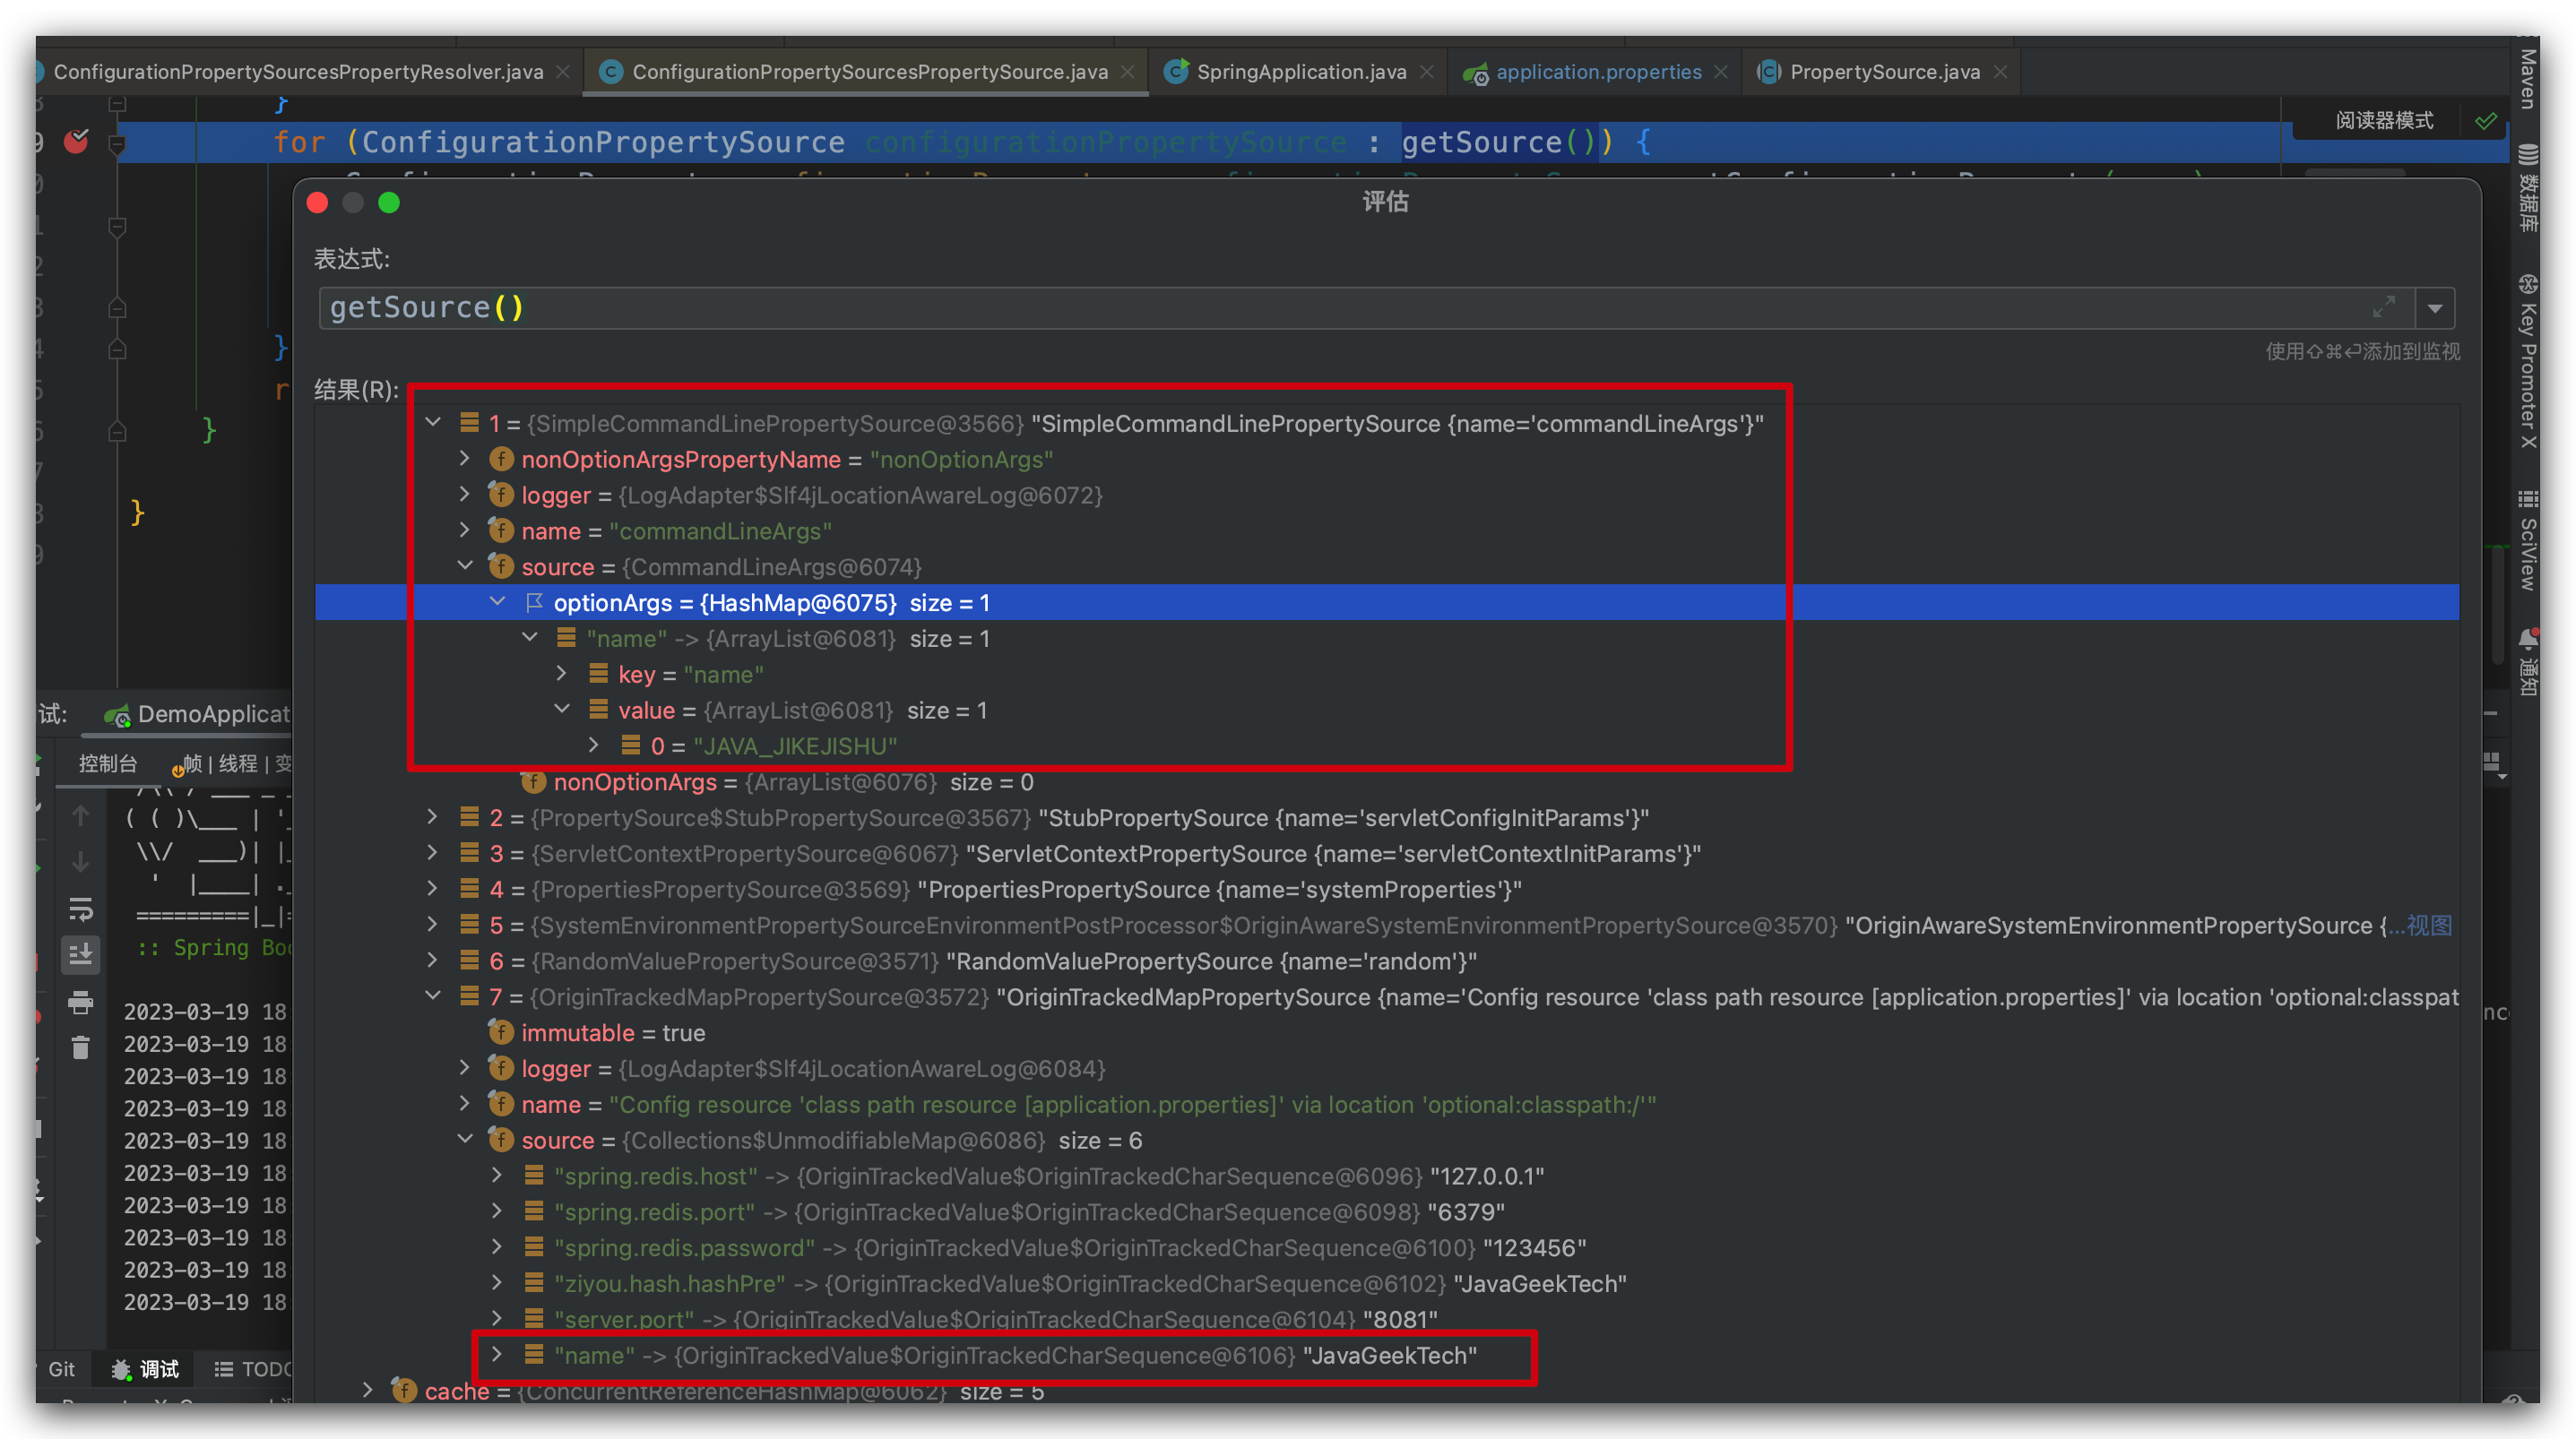Click the print icon in the console toolbar
The width and height of the screenshot is (2576, 1439).
click(x=81, y=1002)
